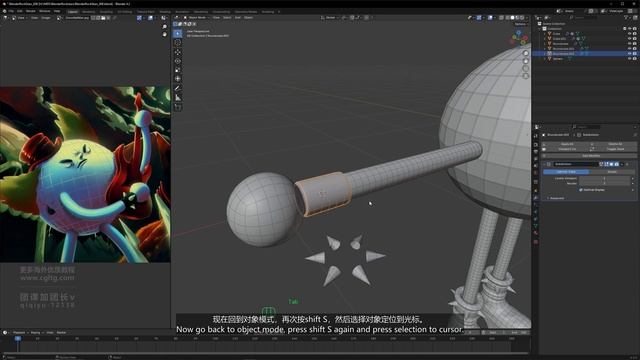Switch perspective/orthographic view button in viewport
The width and height of the screenshot is (640, 360).
(526, 76)
